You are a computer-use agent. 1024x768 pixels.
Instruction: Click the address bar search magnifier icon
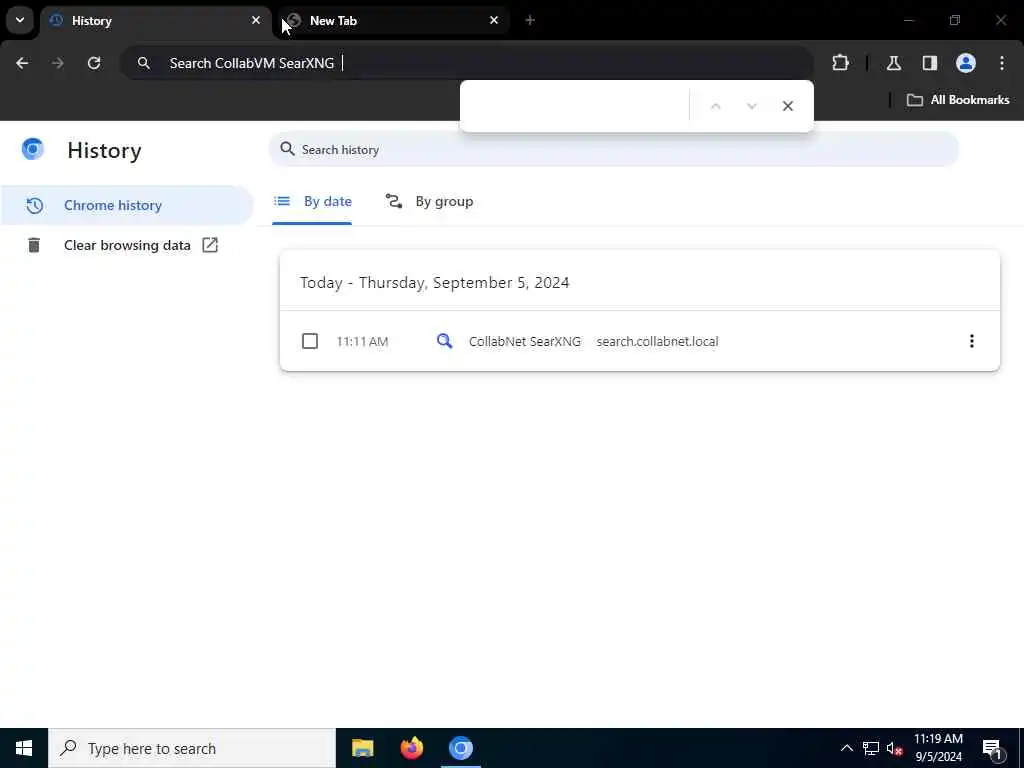click(x=144, y=63)
